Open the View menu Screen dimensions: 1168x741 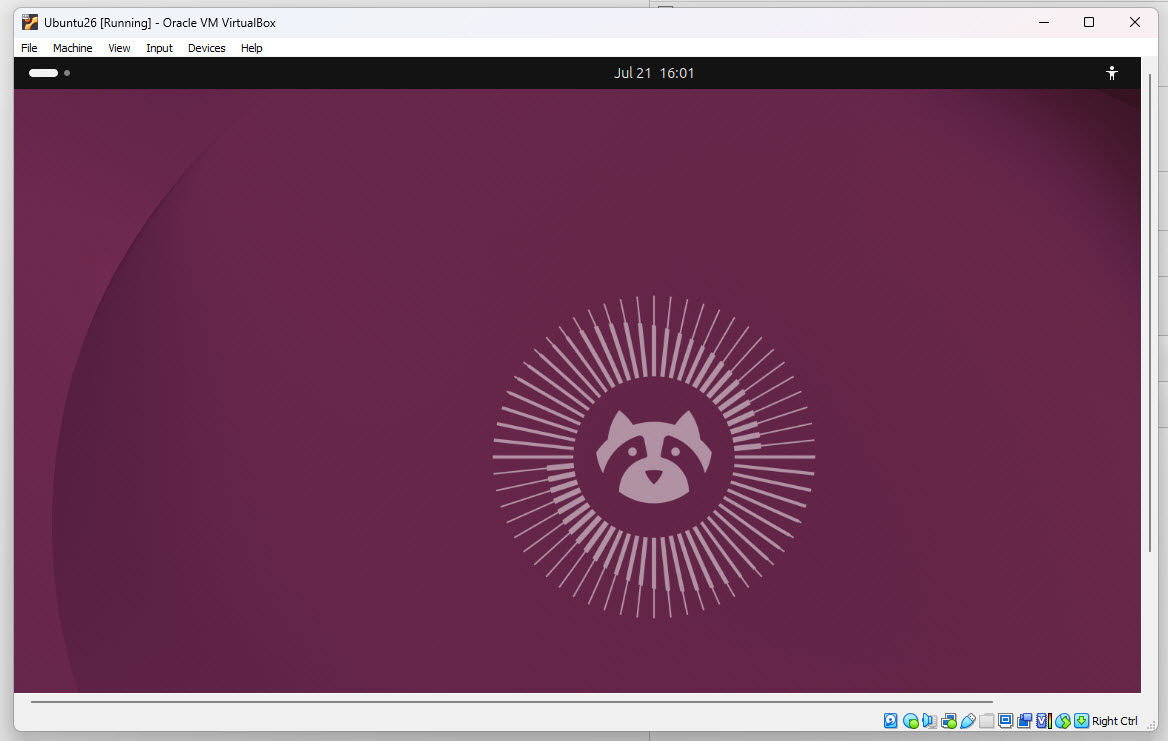[x=119, y=48]
